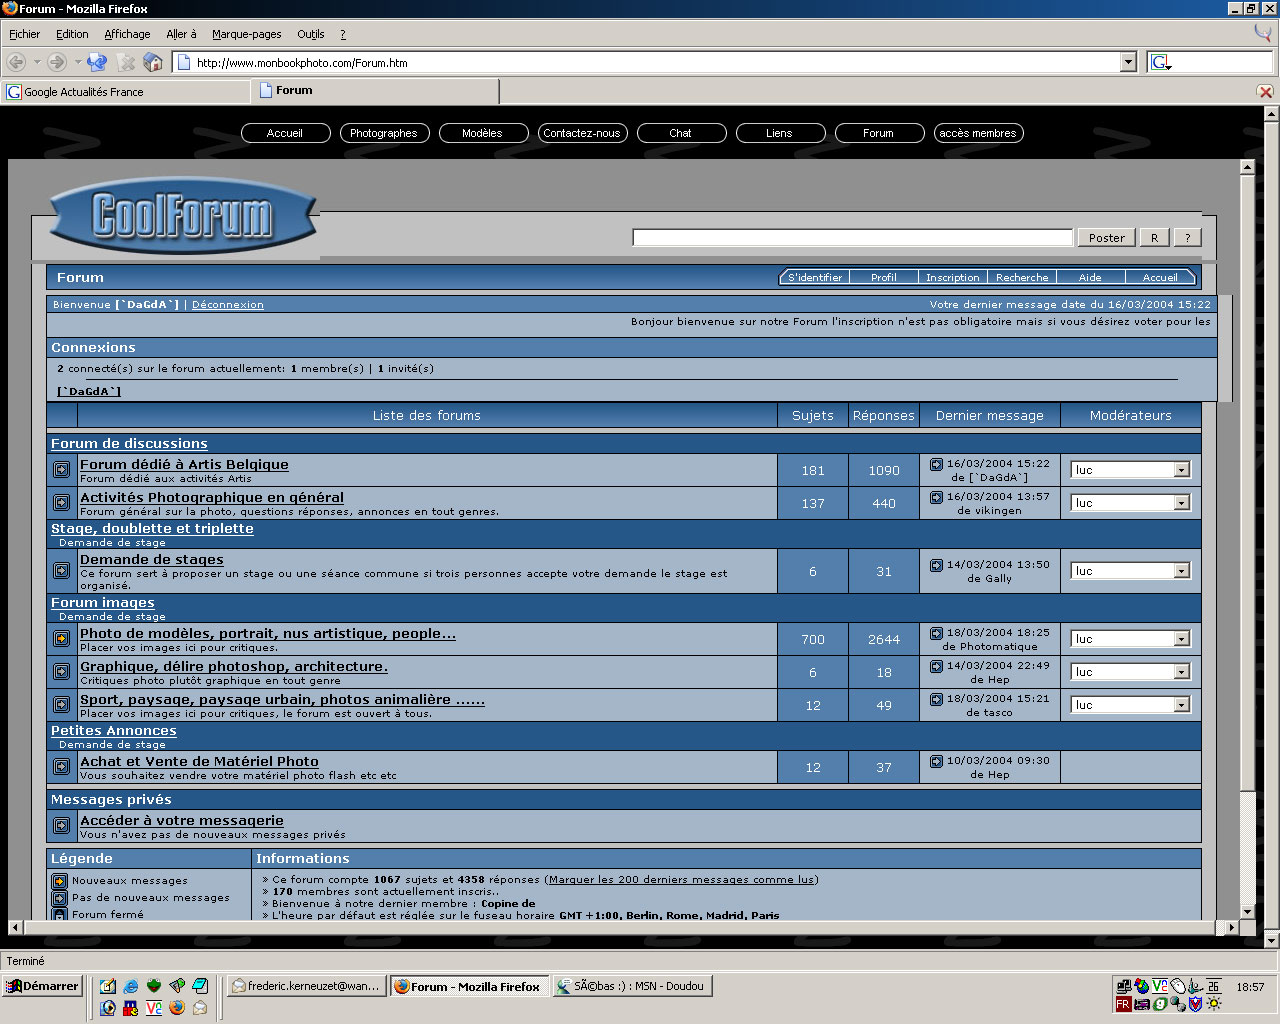The height and width of the screenshot is (1024, 1280).
Task: Click the Firefox forward arrow
Action: click(x=56, y=62)
